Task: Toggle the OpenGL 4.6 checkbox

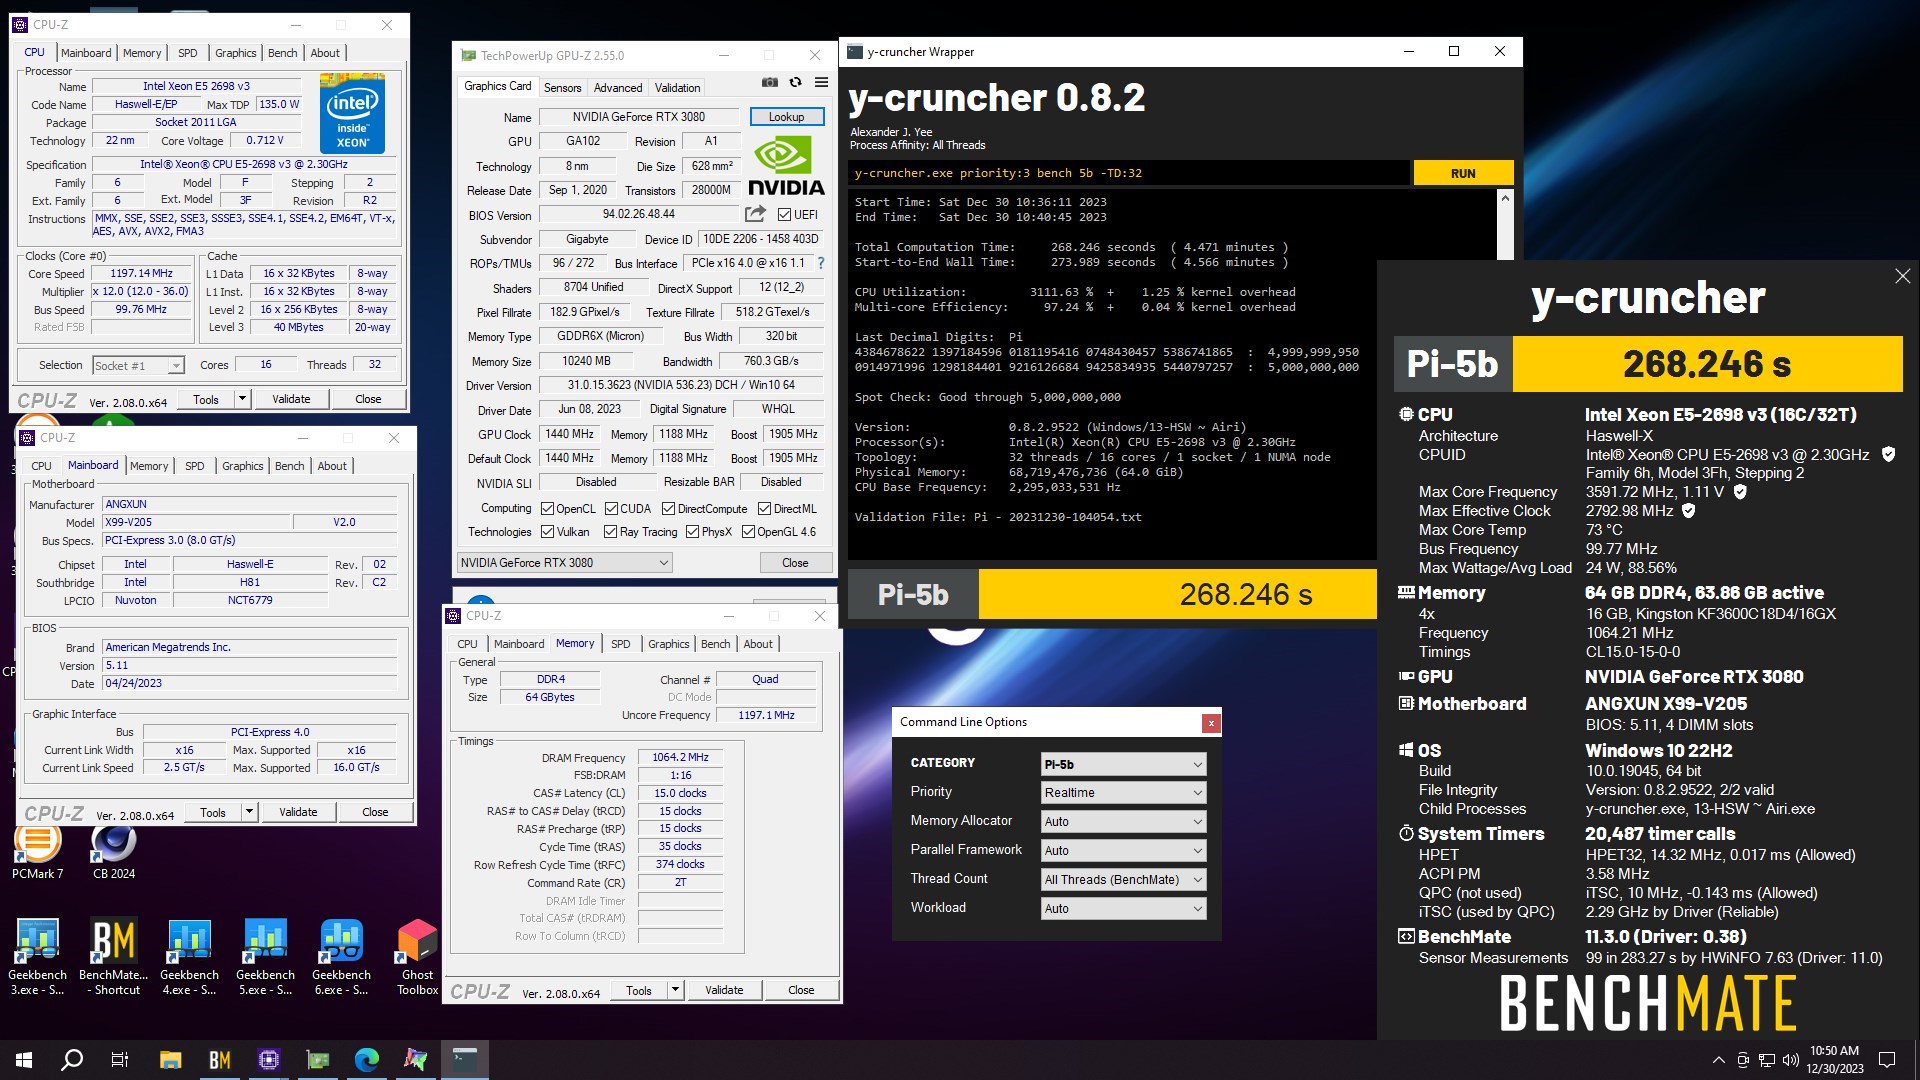Action: [748, 532]
